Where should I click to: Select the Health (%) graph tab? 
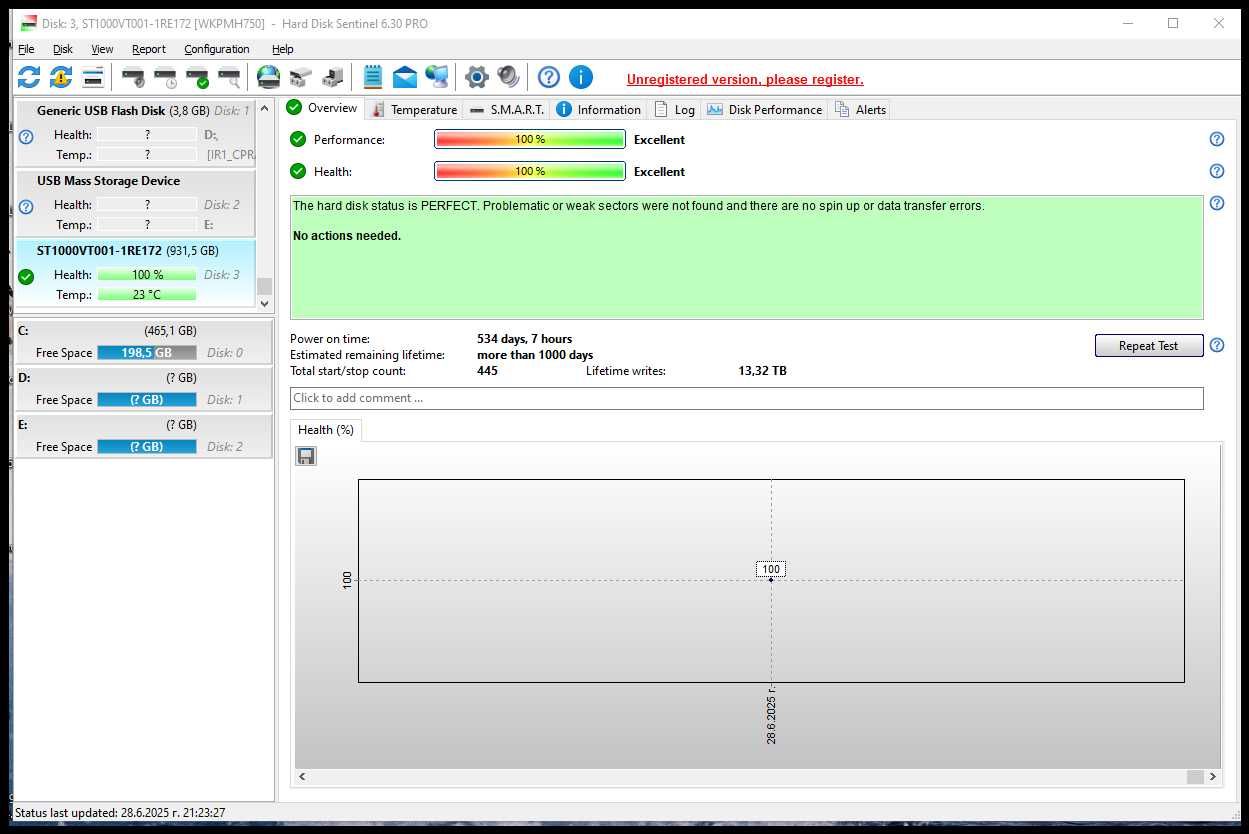[x=326, y=430]
